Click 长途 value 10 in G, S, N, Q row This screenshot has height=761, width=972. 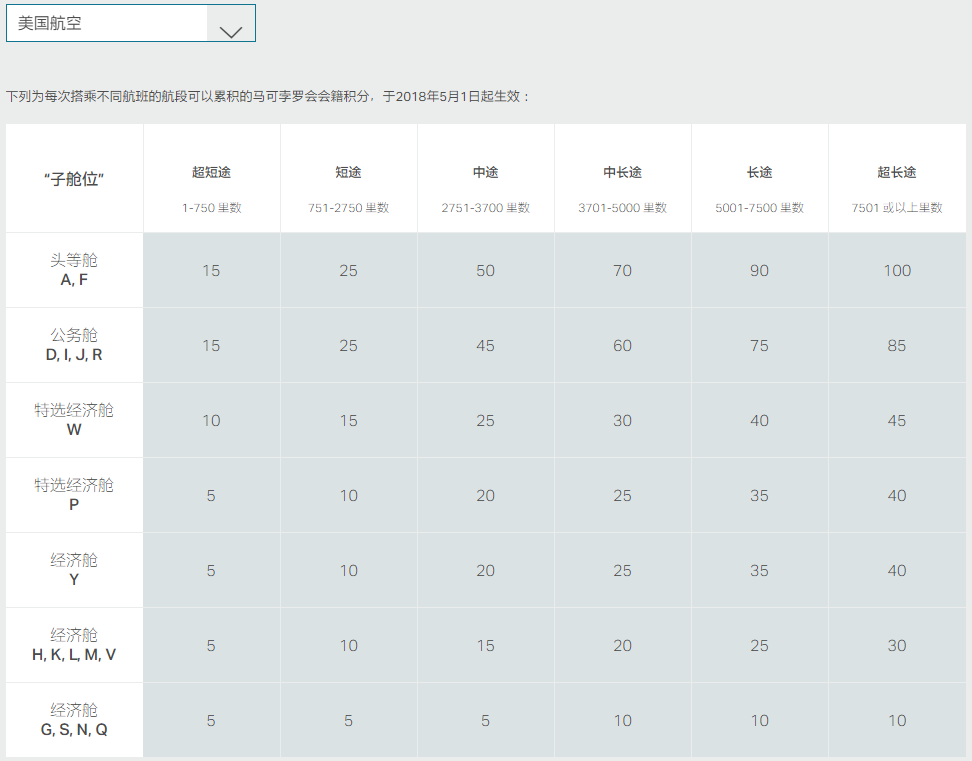(x=759, y=721)
